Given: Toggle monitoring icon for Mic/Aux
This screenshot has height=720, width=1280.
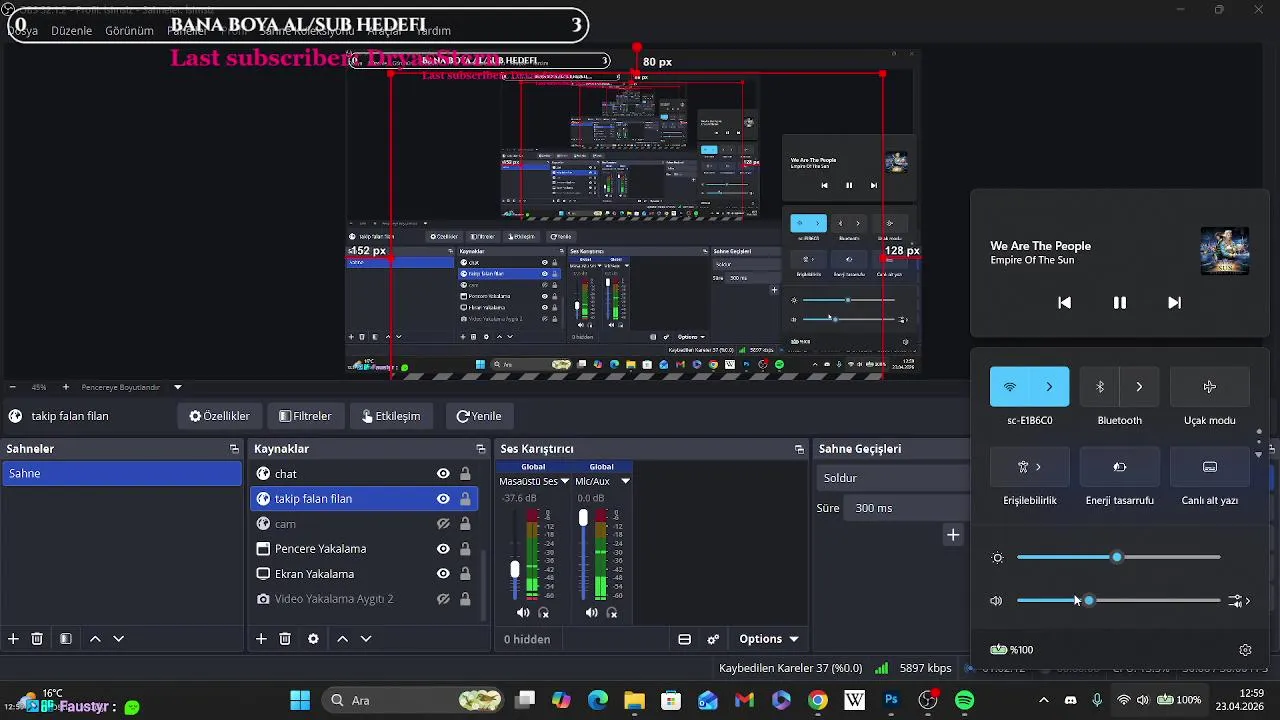Looking at the screenshot, I should click(x=612, y=613).
